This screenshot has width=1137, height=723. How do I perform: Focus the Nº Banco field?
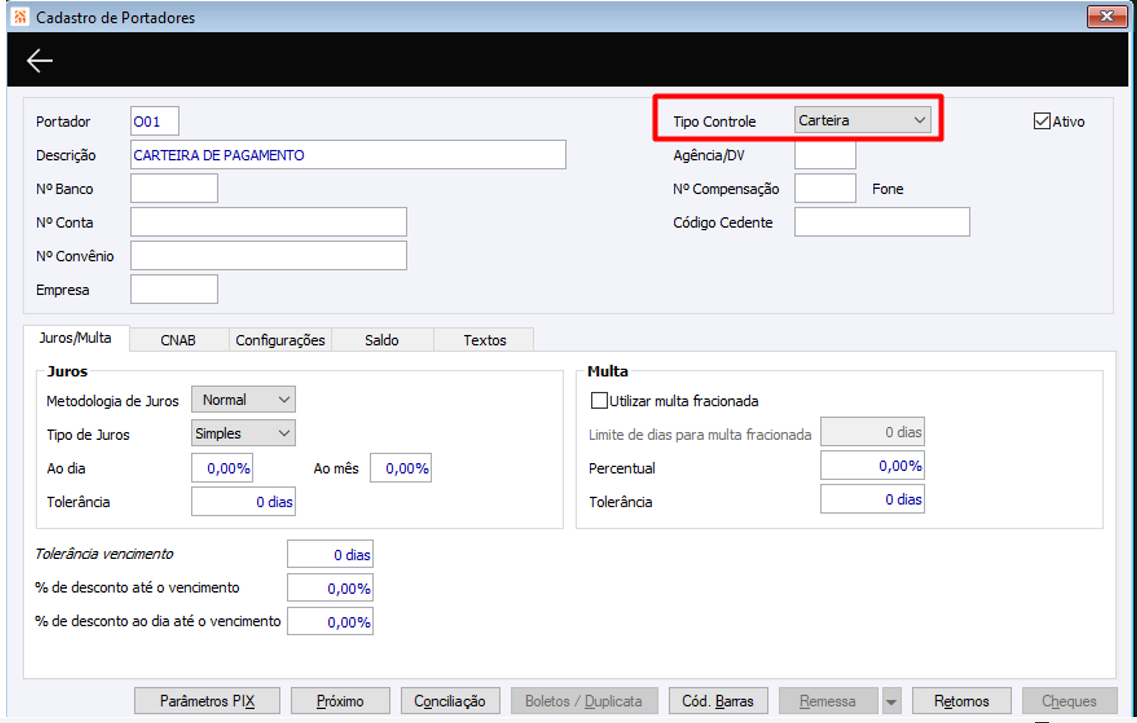click(x=174, y=189)
